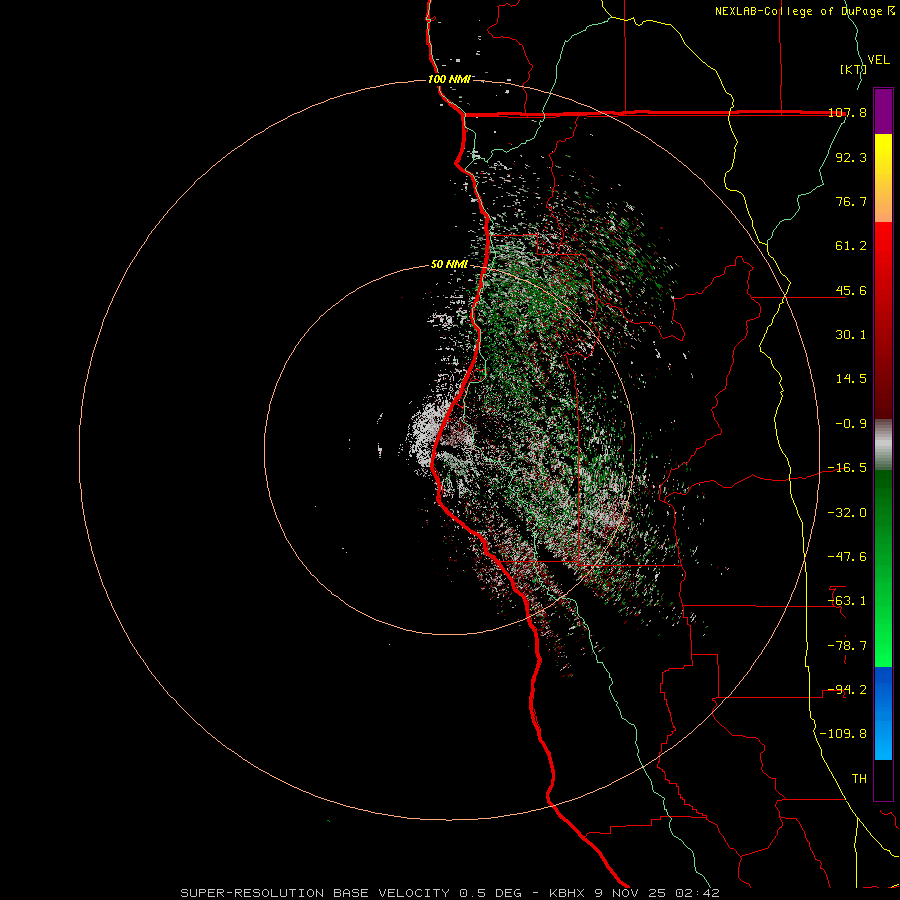
Task: Click the -63.1 velocity scale value
Action: click(847, 601)
